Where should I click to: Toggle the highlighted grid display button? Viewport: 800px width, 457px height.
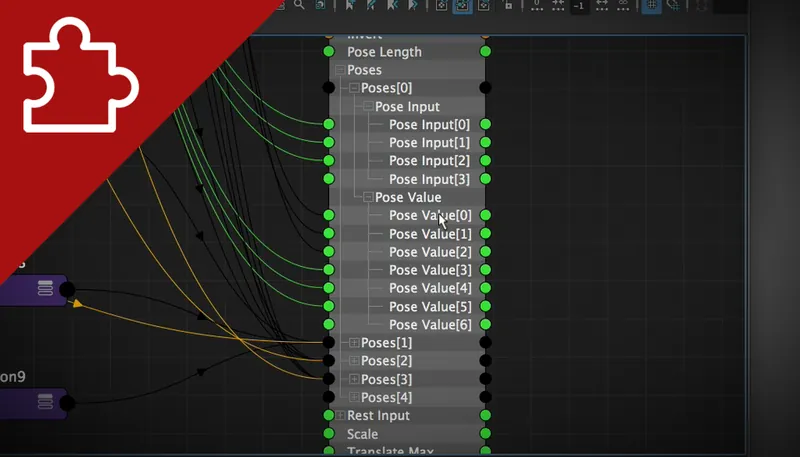(652, 6)
